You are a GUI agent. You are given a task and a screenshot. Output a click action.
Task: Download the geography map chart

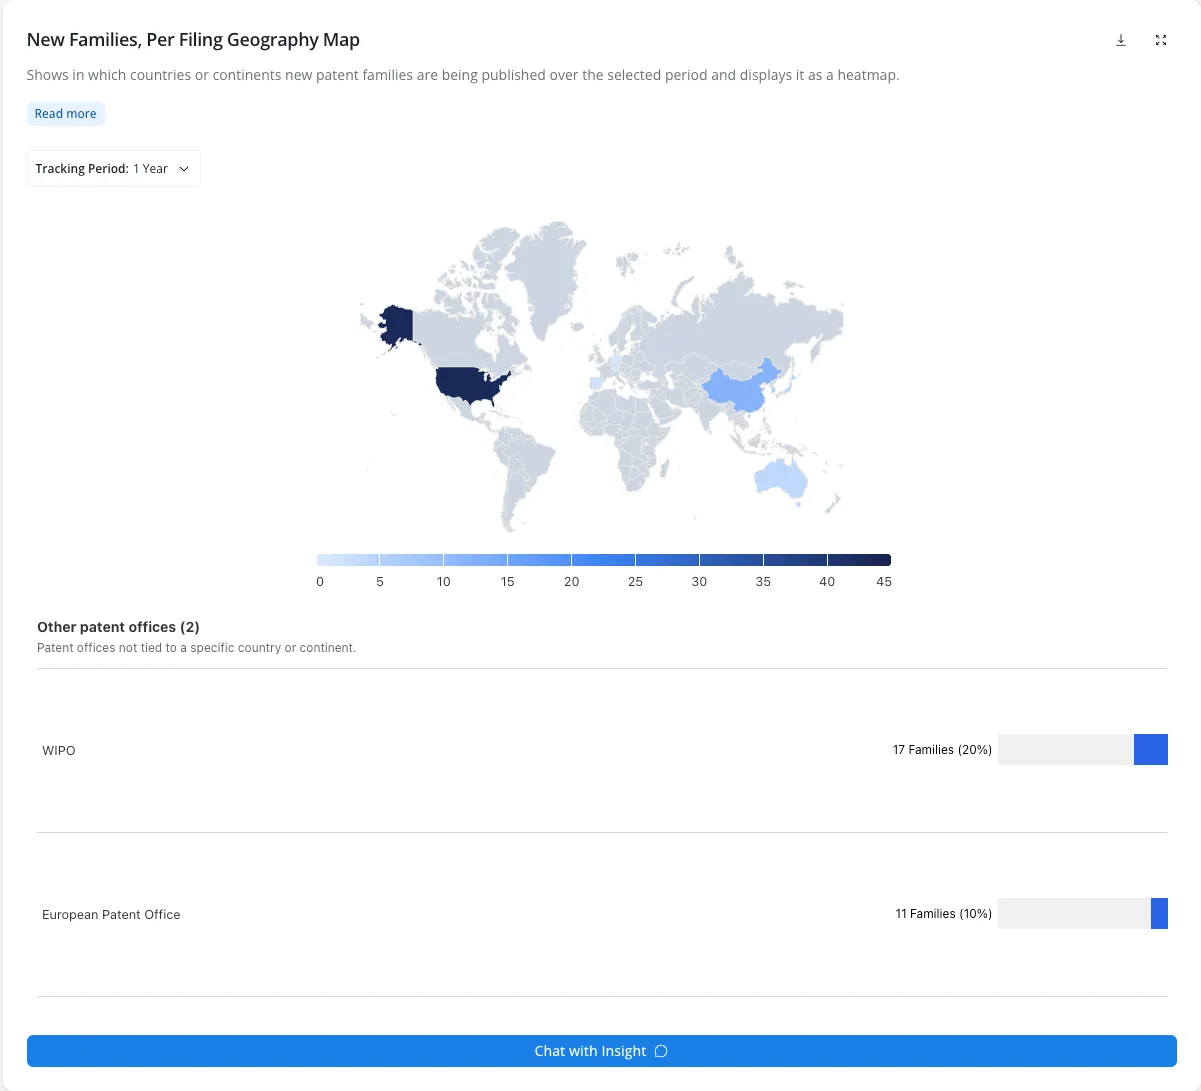(x=1121, y=40)
